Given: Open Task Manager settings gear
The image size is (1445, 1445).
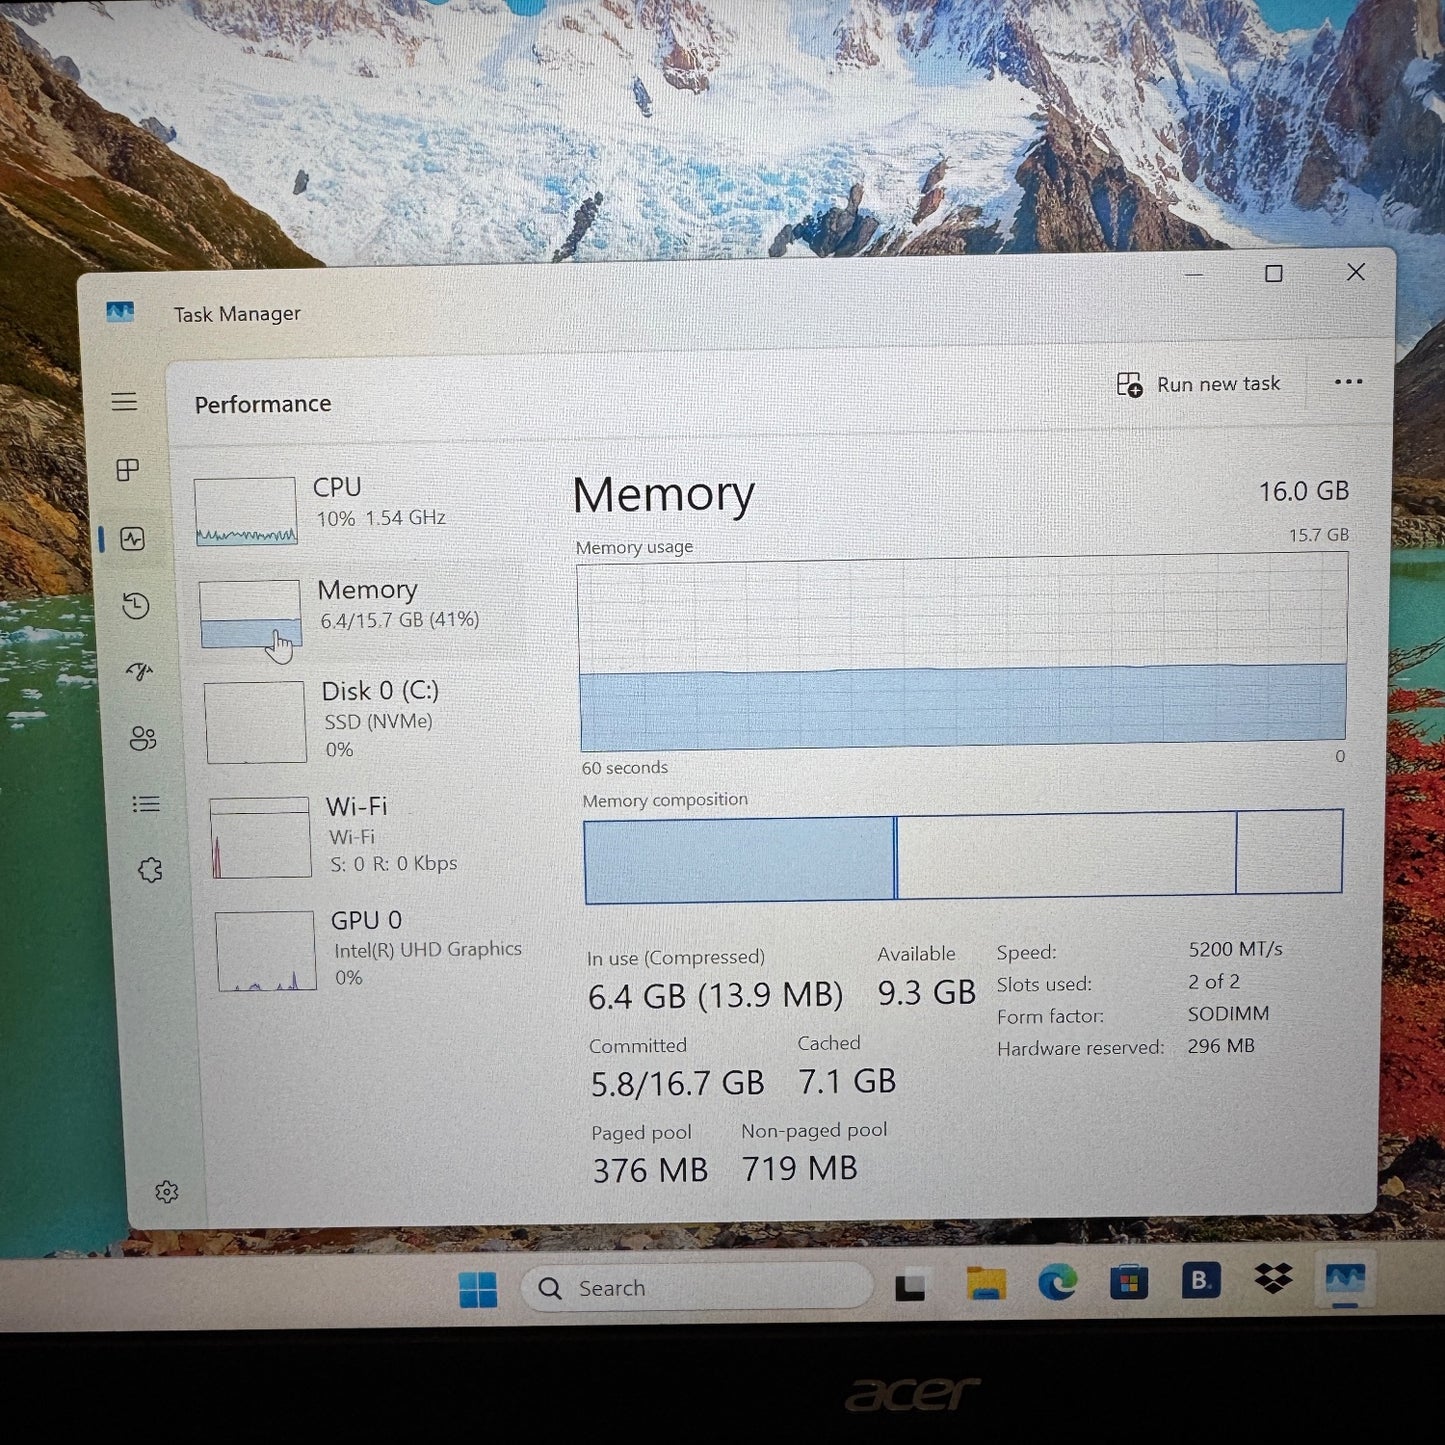Looking at the screenshot, I should [x=167, y=1192].
